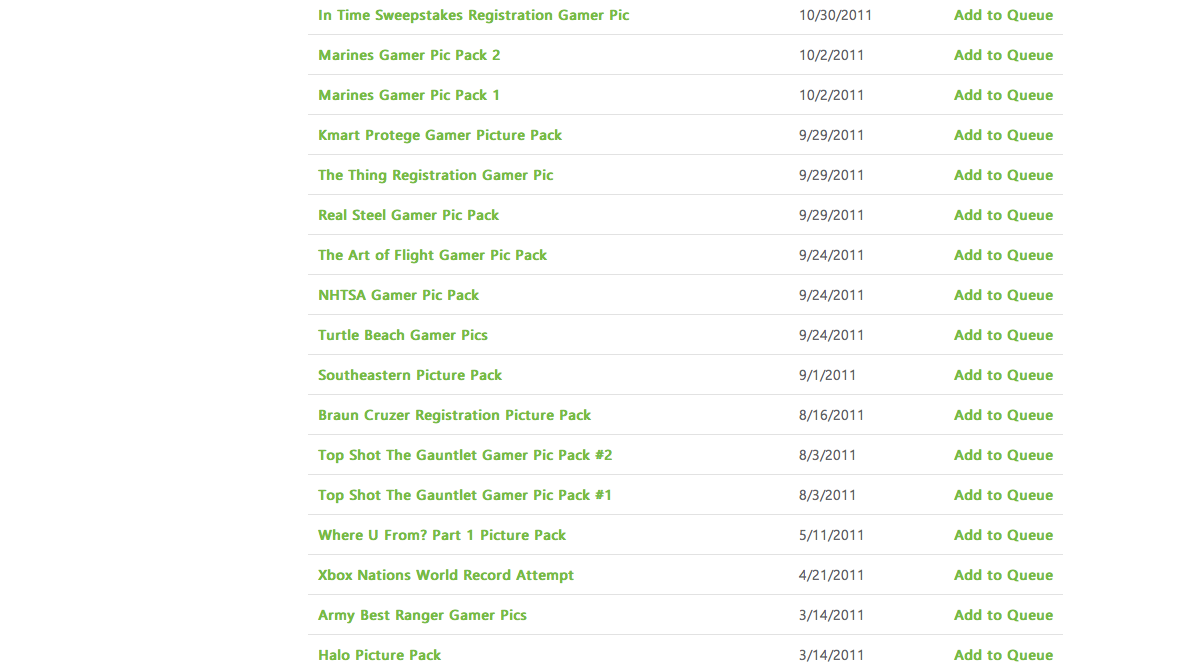Viewport: 1203px width, 669px height.
Task: Add Kmart Protege Picture Pack to queue
Action: pos(1003,135)
